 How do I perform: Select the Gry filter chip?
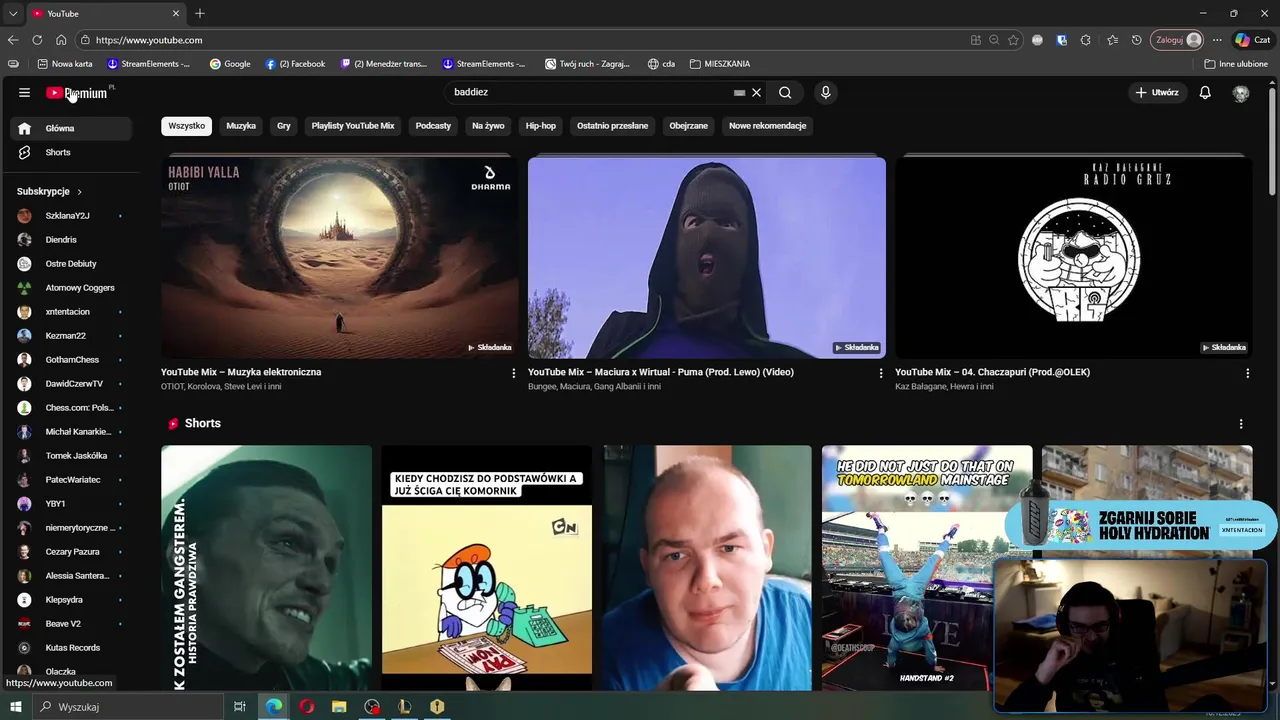click(x=284, y=126)
